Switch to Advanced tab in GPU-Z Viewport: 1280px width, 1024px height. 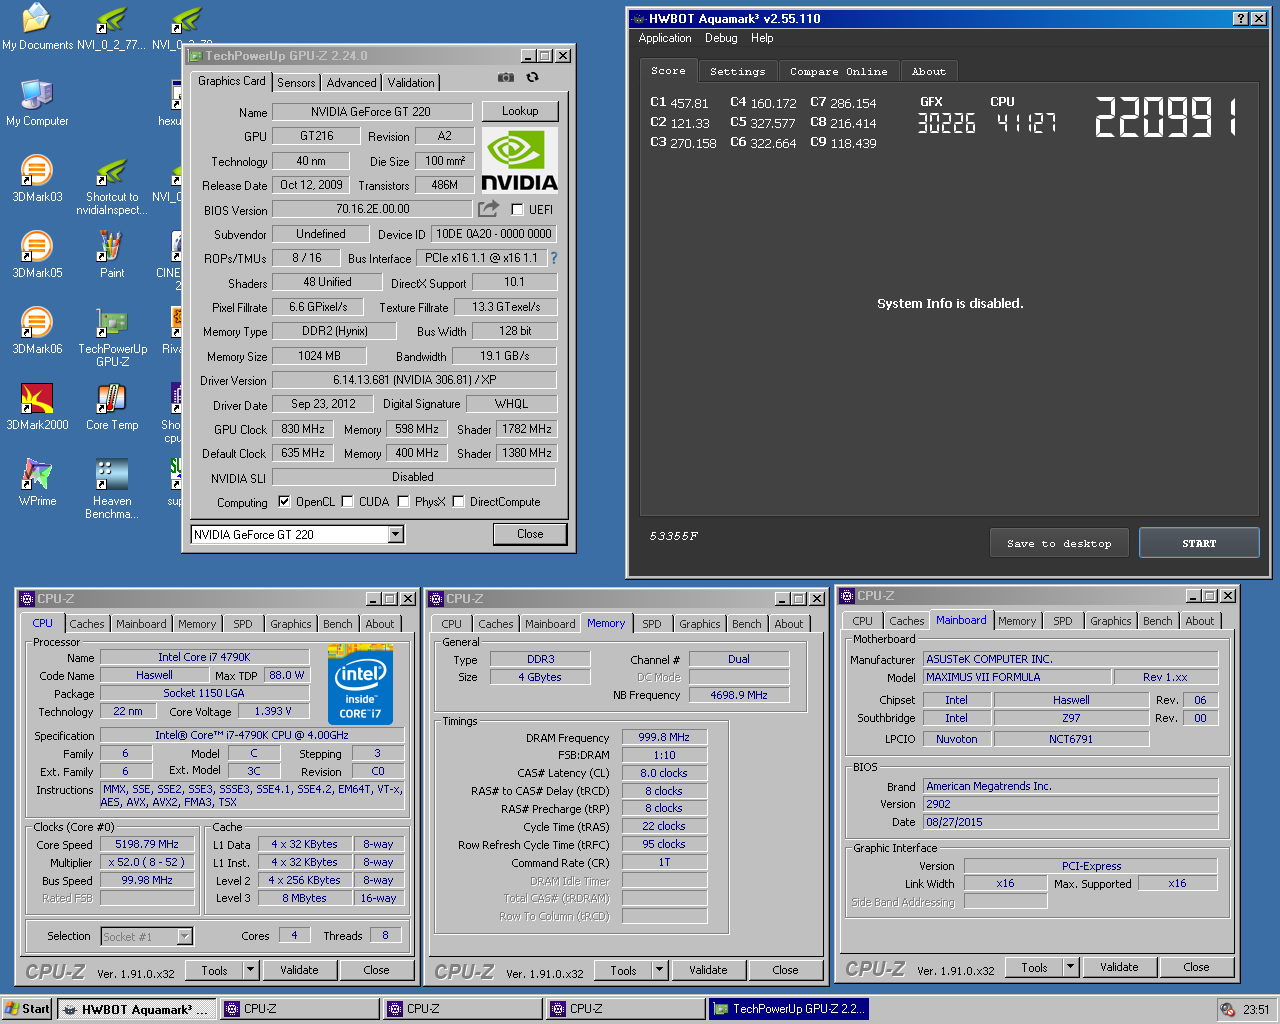point(351,83)
